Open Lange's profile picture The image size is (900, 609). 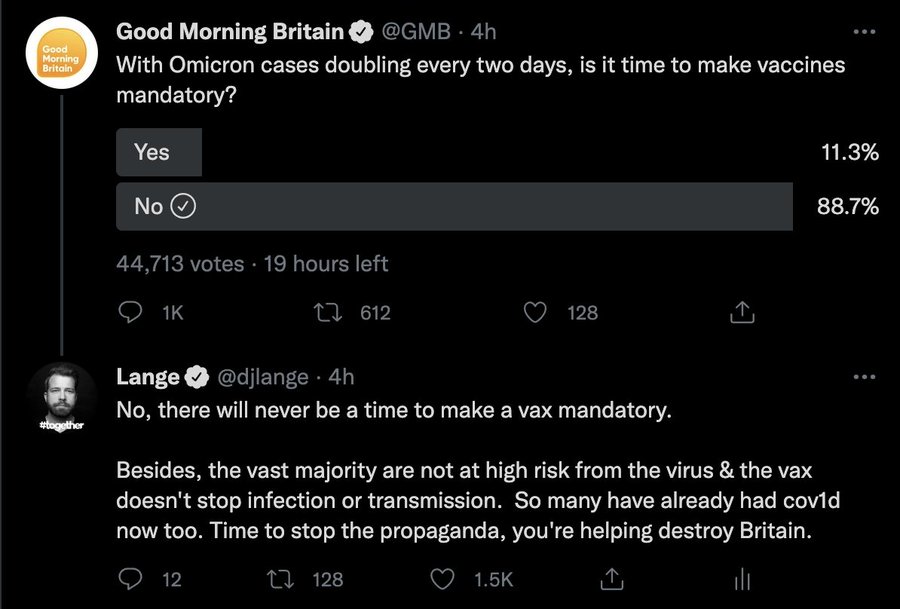pyautogui.click(x=61, y=398)
